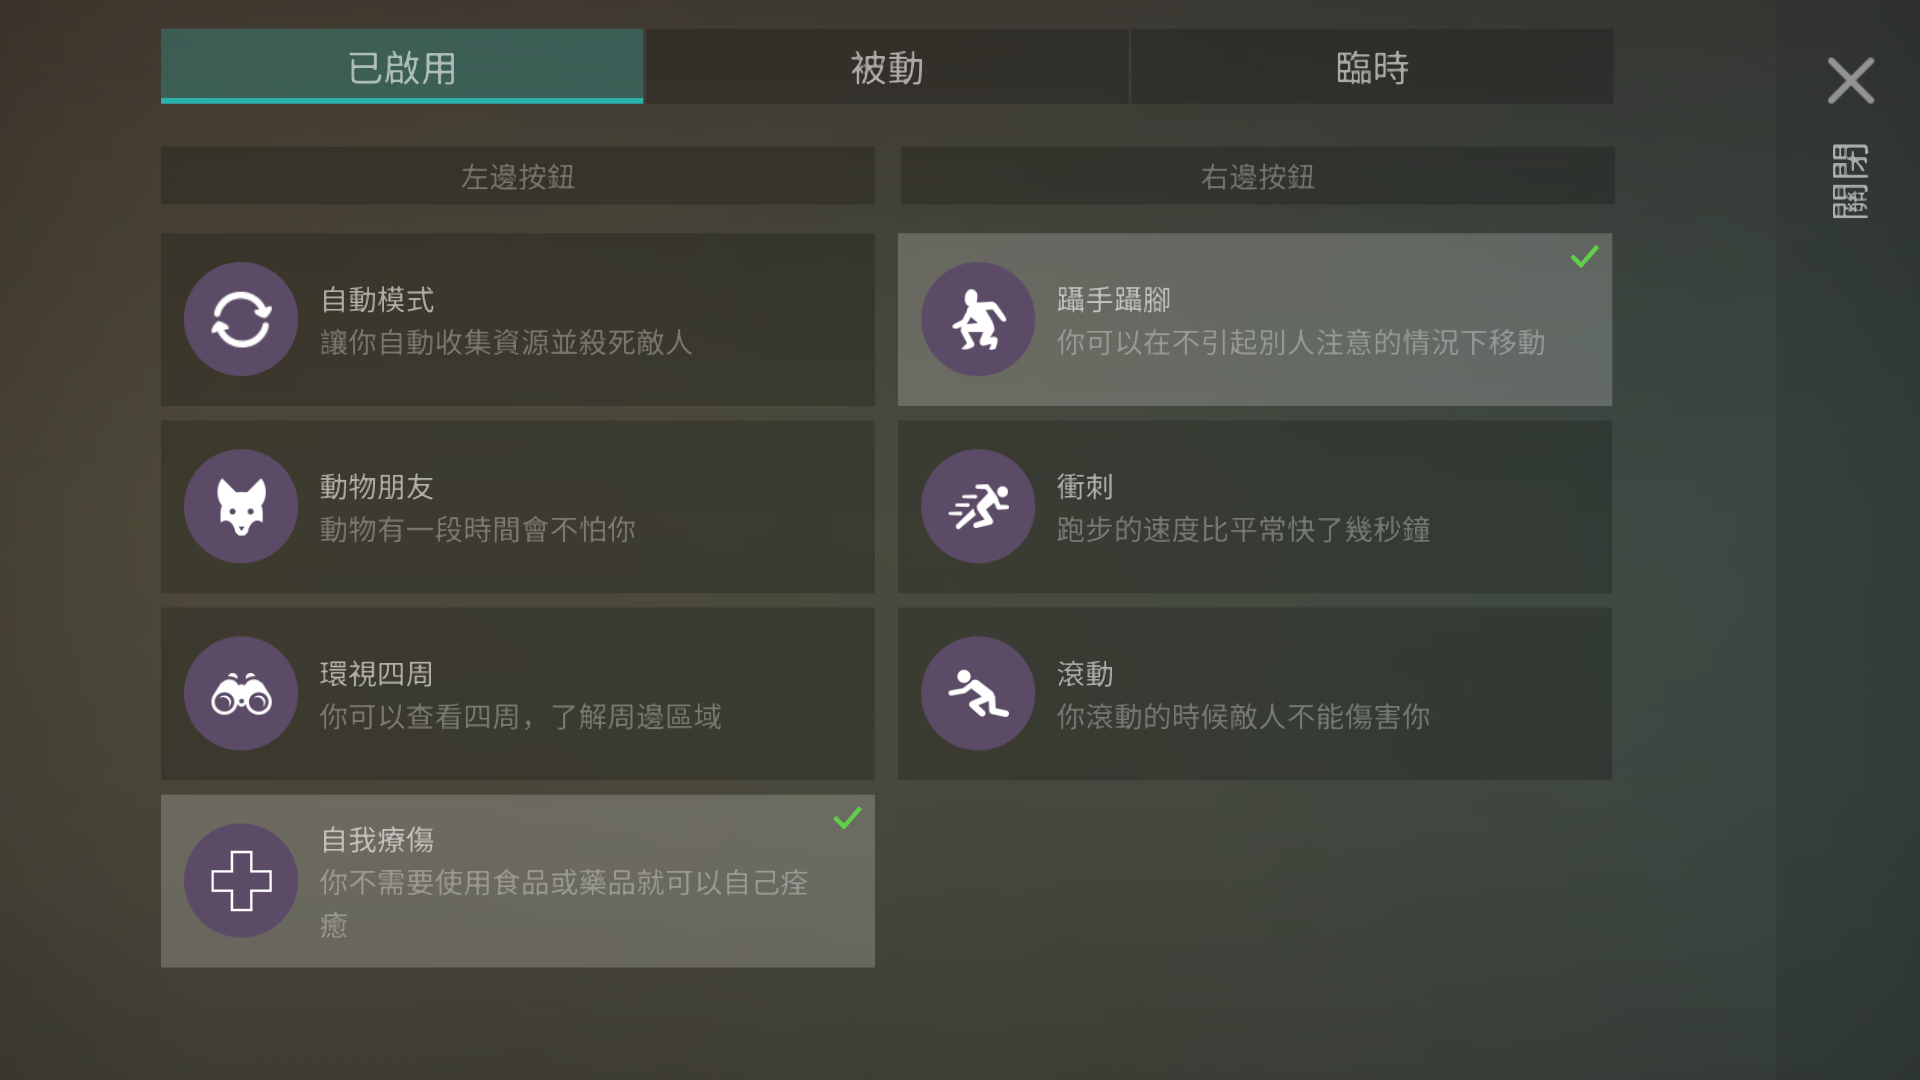Click the rolling figure Roll icon
Viewport: 1920px width, 1080px height.
pos(978,693)
